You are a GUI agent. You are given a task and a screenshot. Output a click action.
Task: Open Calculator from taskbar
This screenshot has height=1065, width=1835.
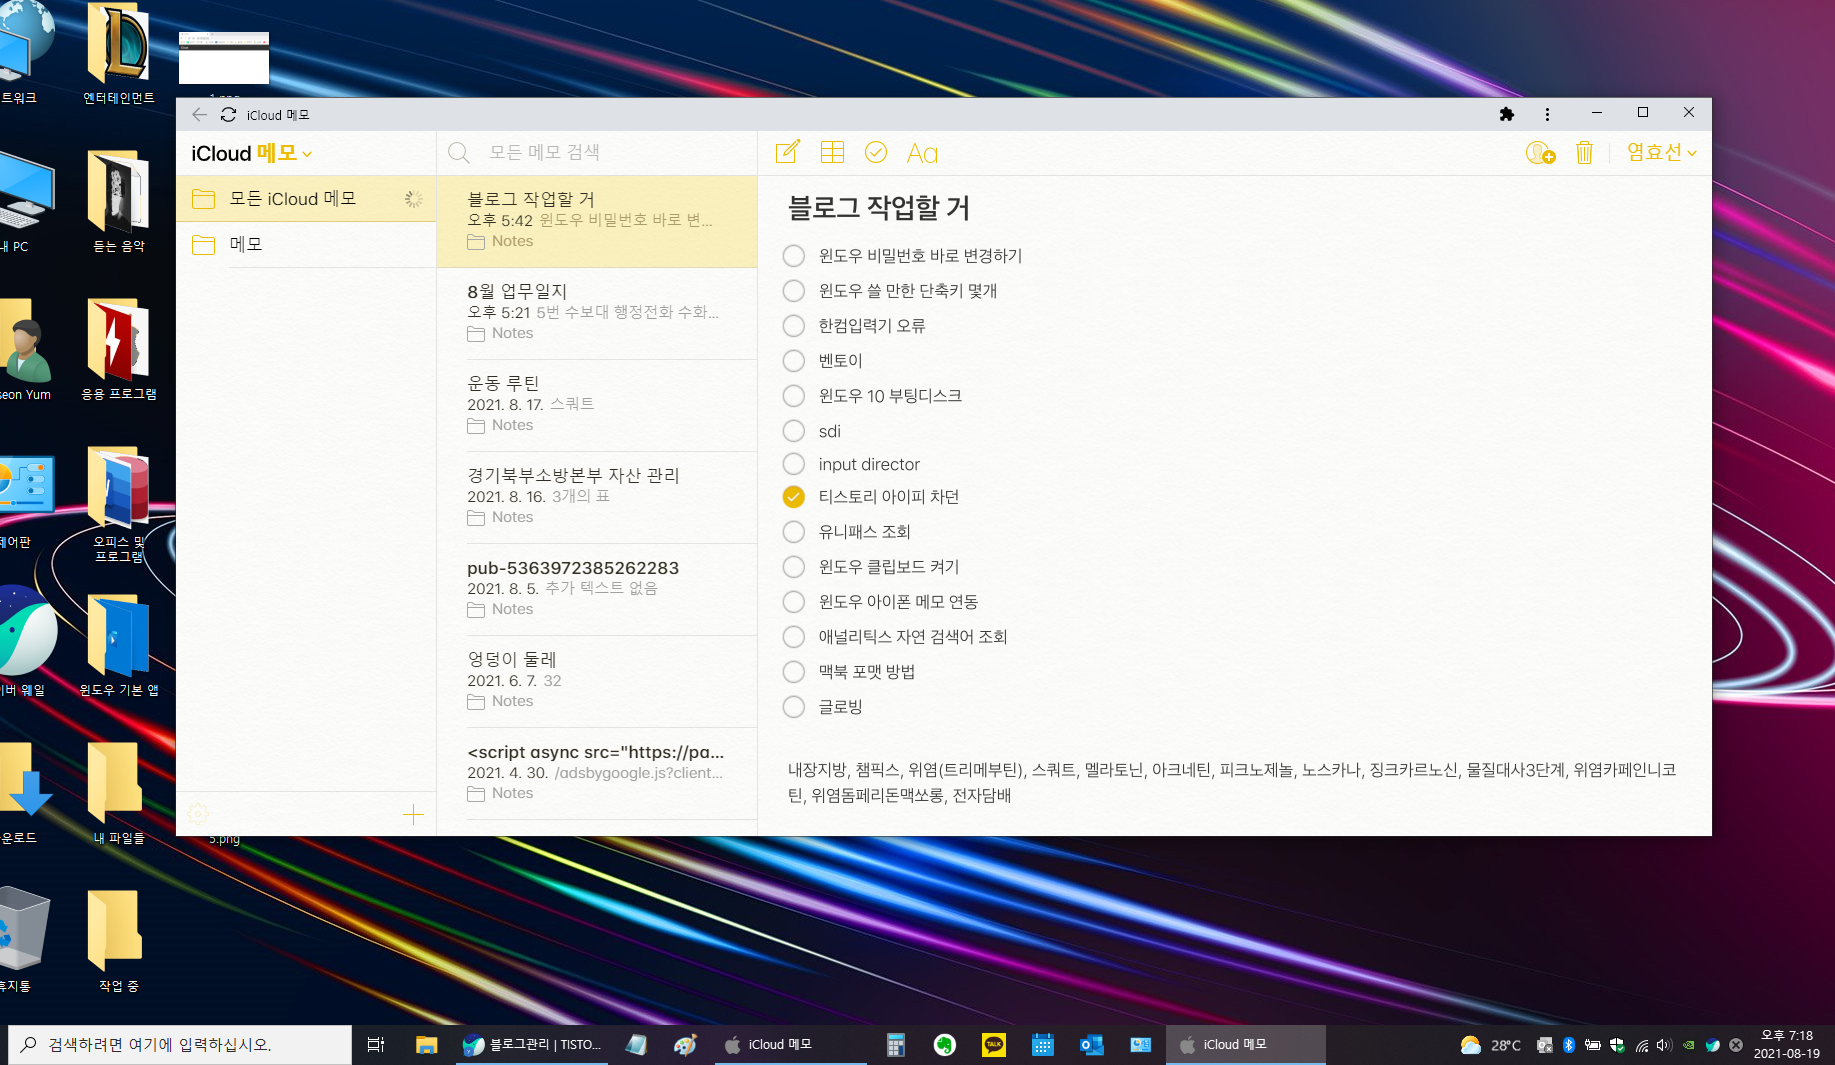pos(895,1045)
